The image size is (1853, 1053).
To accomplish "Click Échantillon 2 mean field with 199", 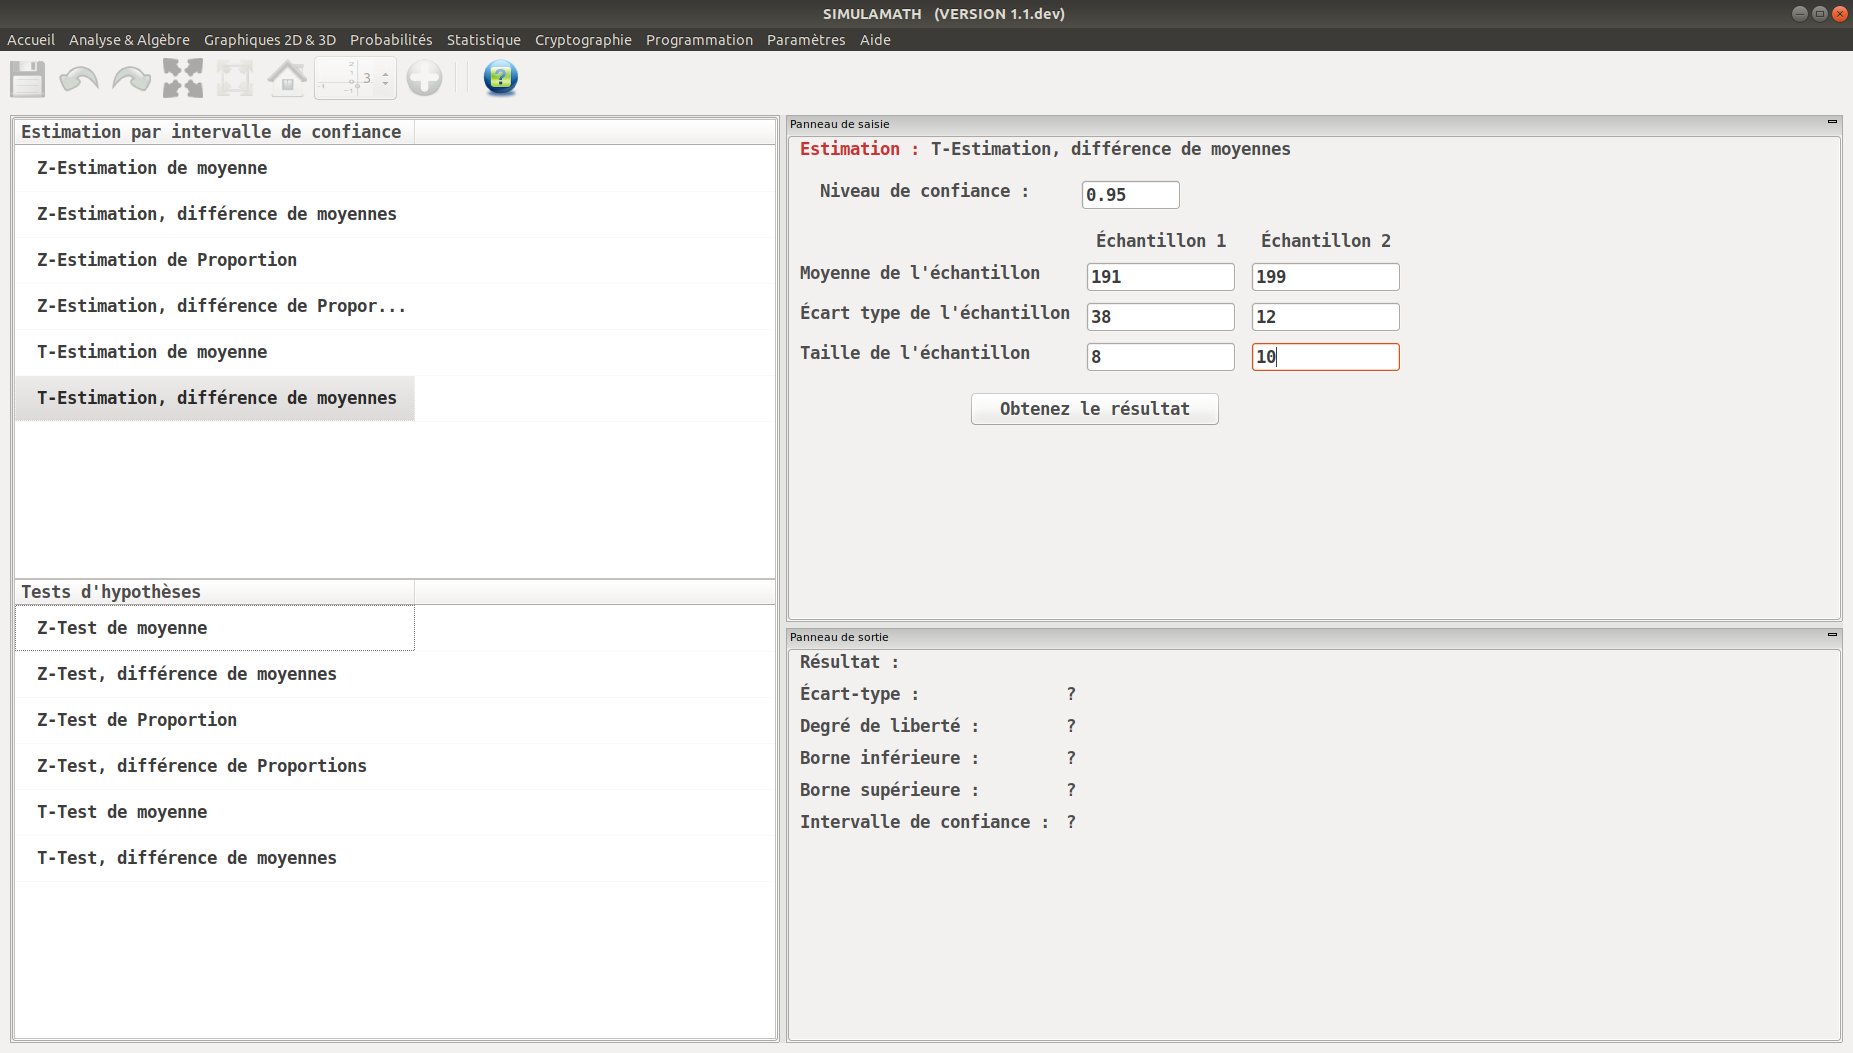I will [1325, 277].
